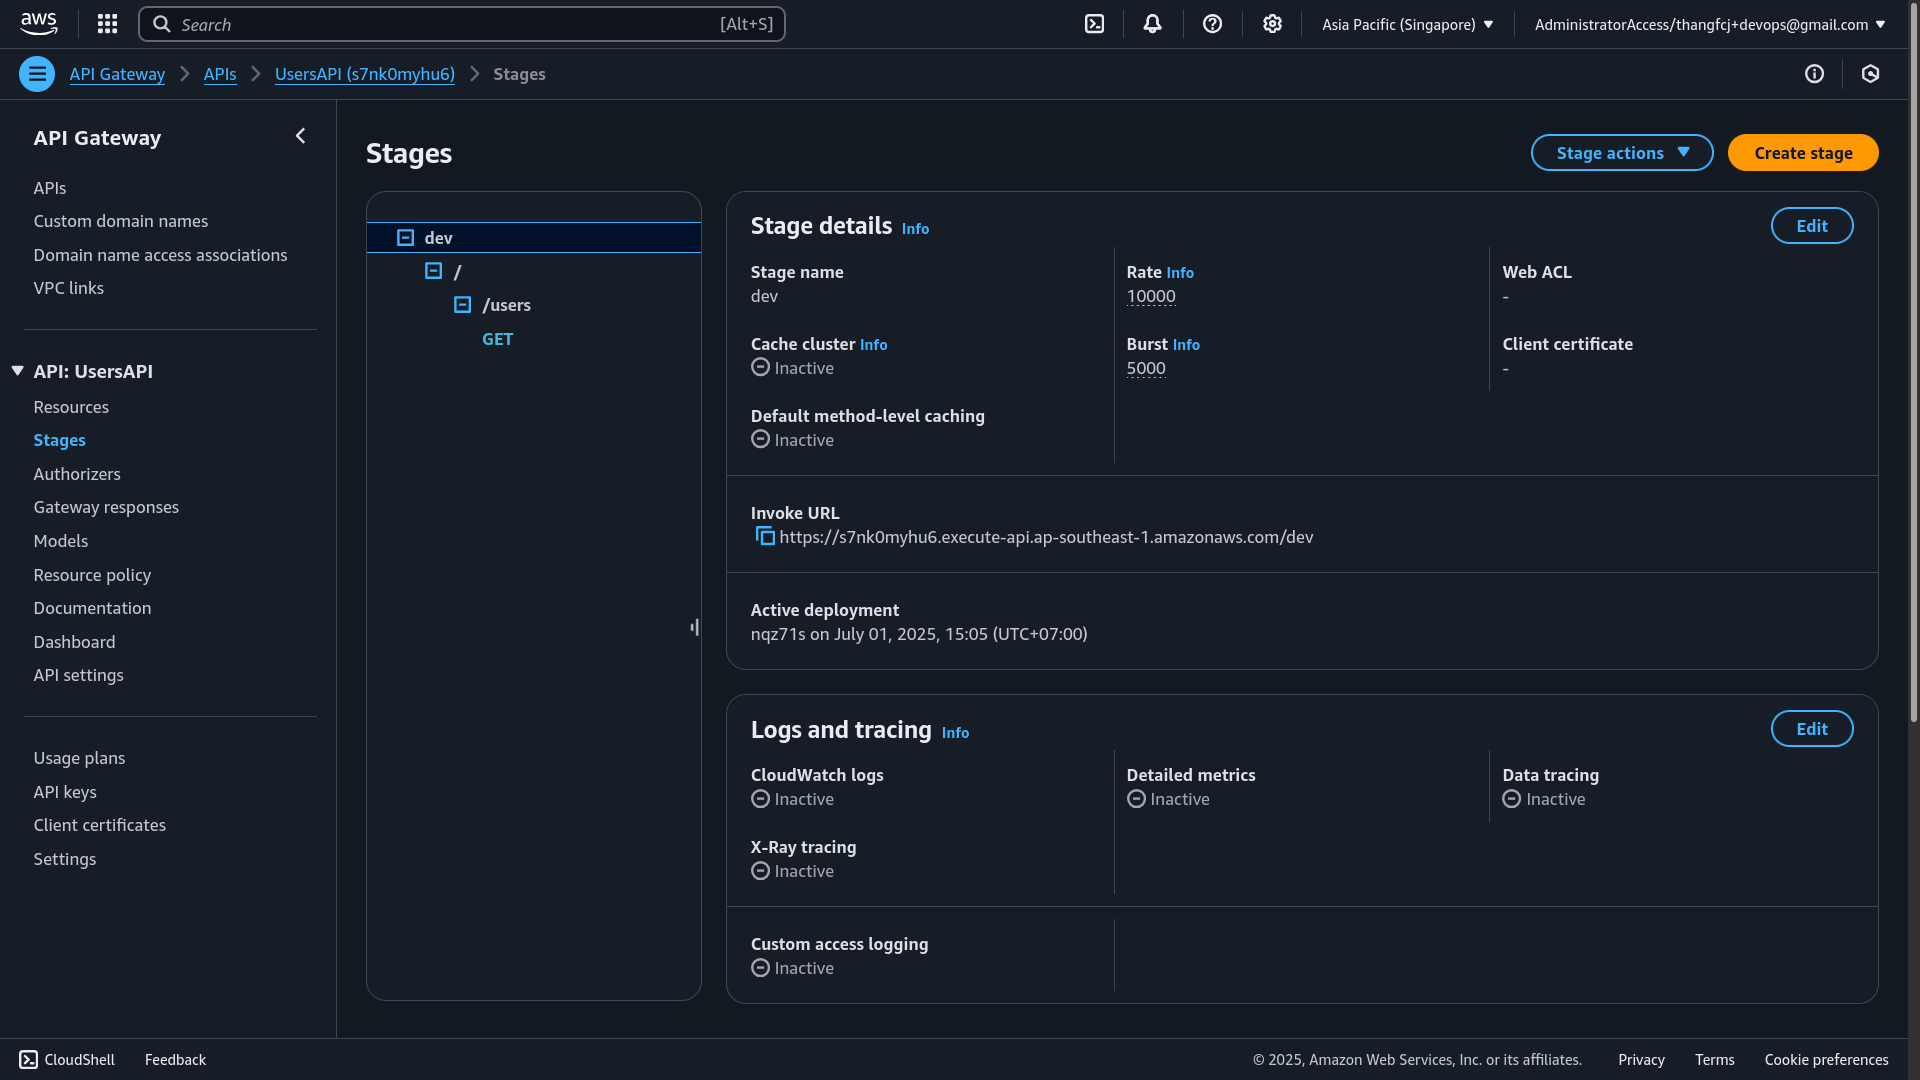
Task: Collapse the API Gateway side navigation
Action: (300, 136)
